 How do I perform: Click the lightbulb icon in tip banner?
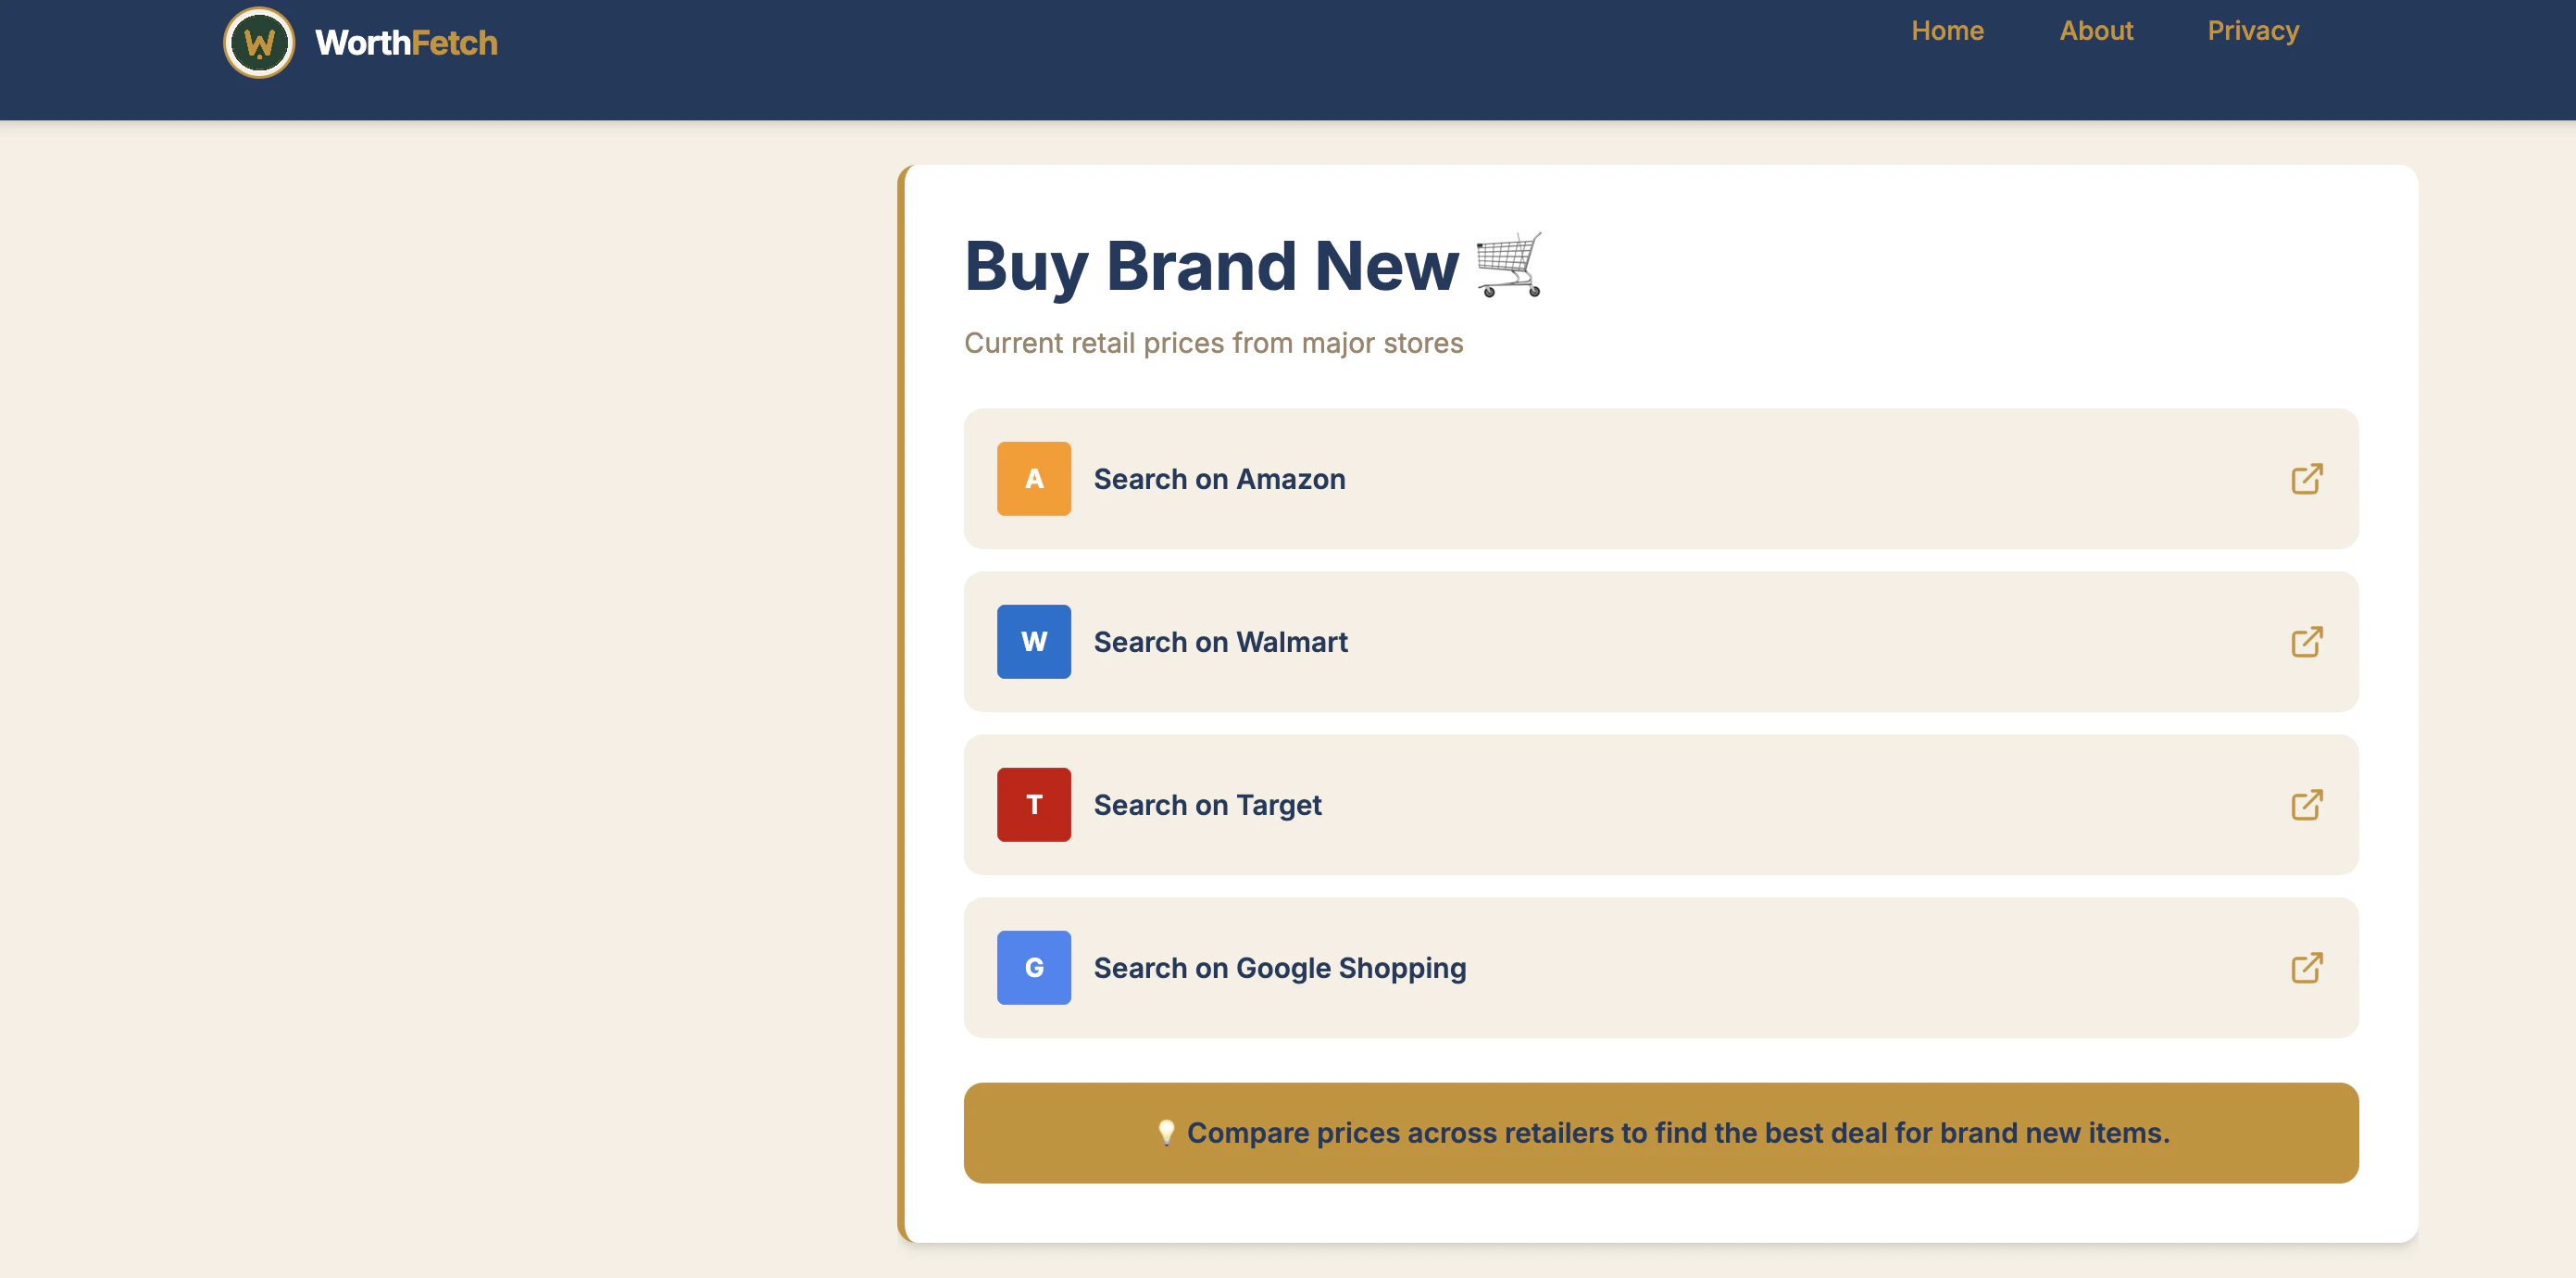(x=1165, y=1132)
